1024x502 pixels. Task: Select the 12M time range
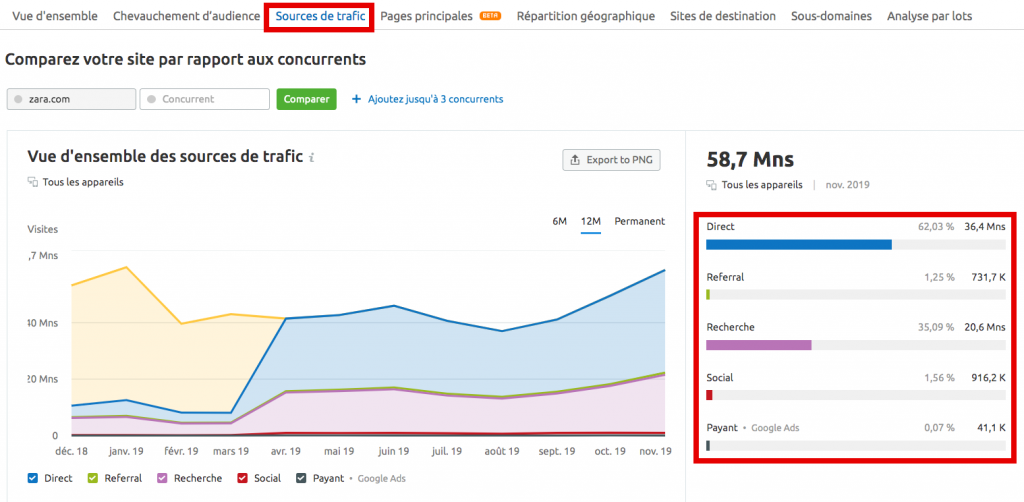(x=591, y=221)
